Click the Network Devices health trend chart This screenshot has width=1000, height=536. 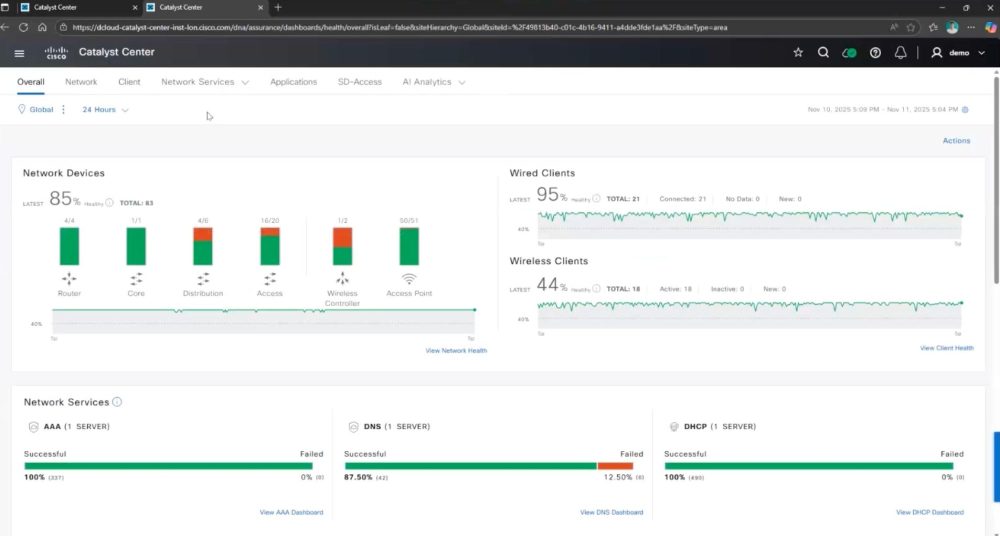tap(263, 320)
